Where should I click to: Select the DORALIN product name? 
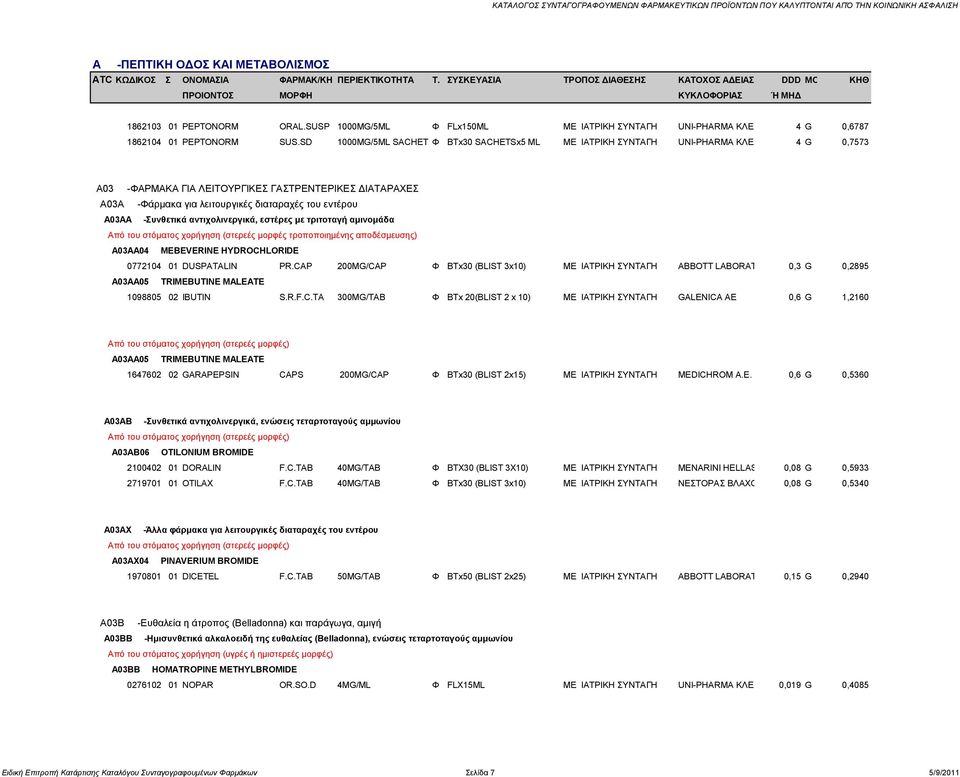201,468
